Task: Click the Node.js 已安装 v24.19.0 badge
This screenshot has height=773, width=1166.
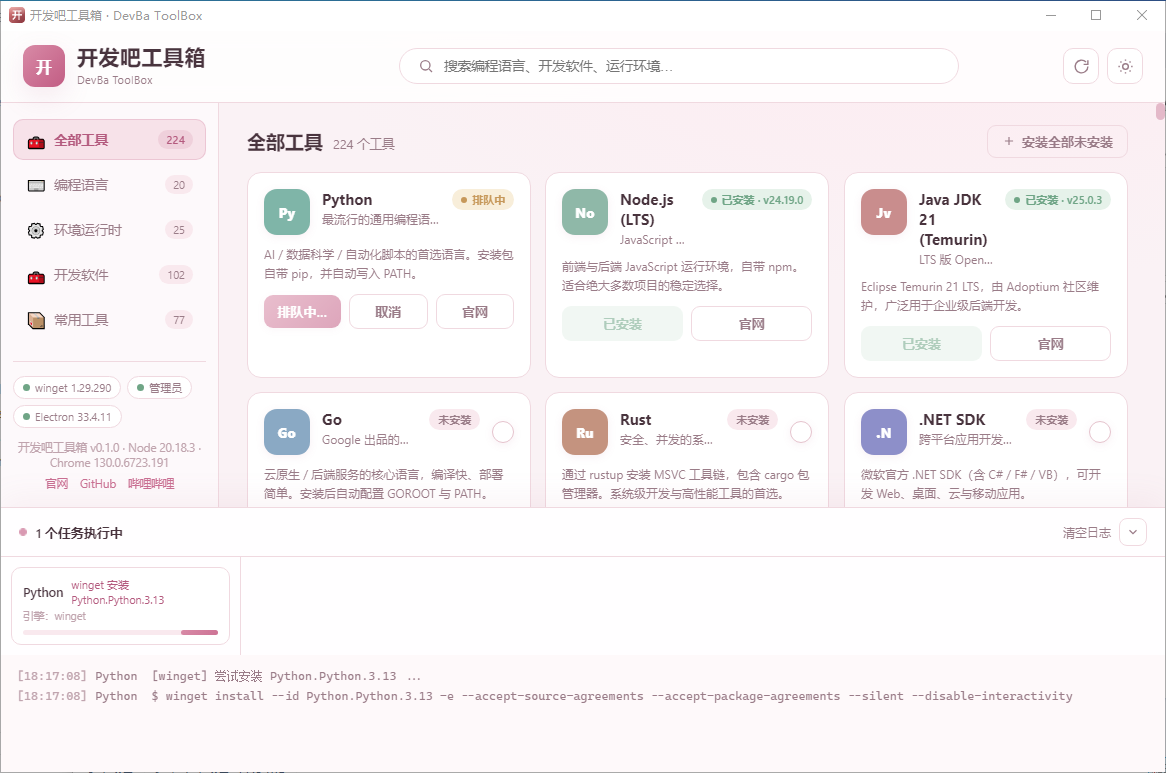Action: tap(757, 200)
